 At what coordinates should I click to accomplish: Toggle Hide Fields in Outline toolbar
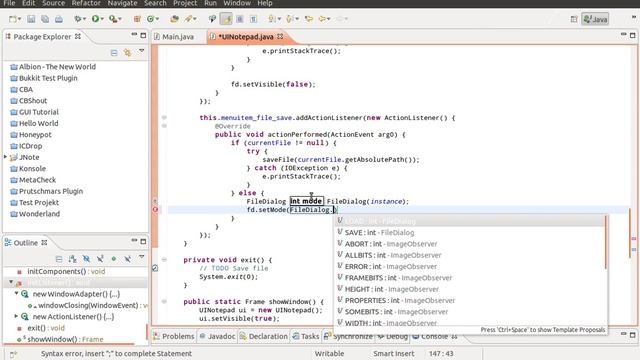point(86,259)
